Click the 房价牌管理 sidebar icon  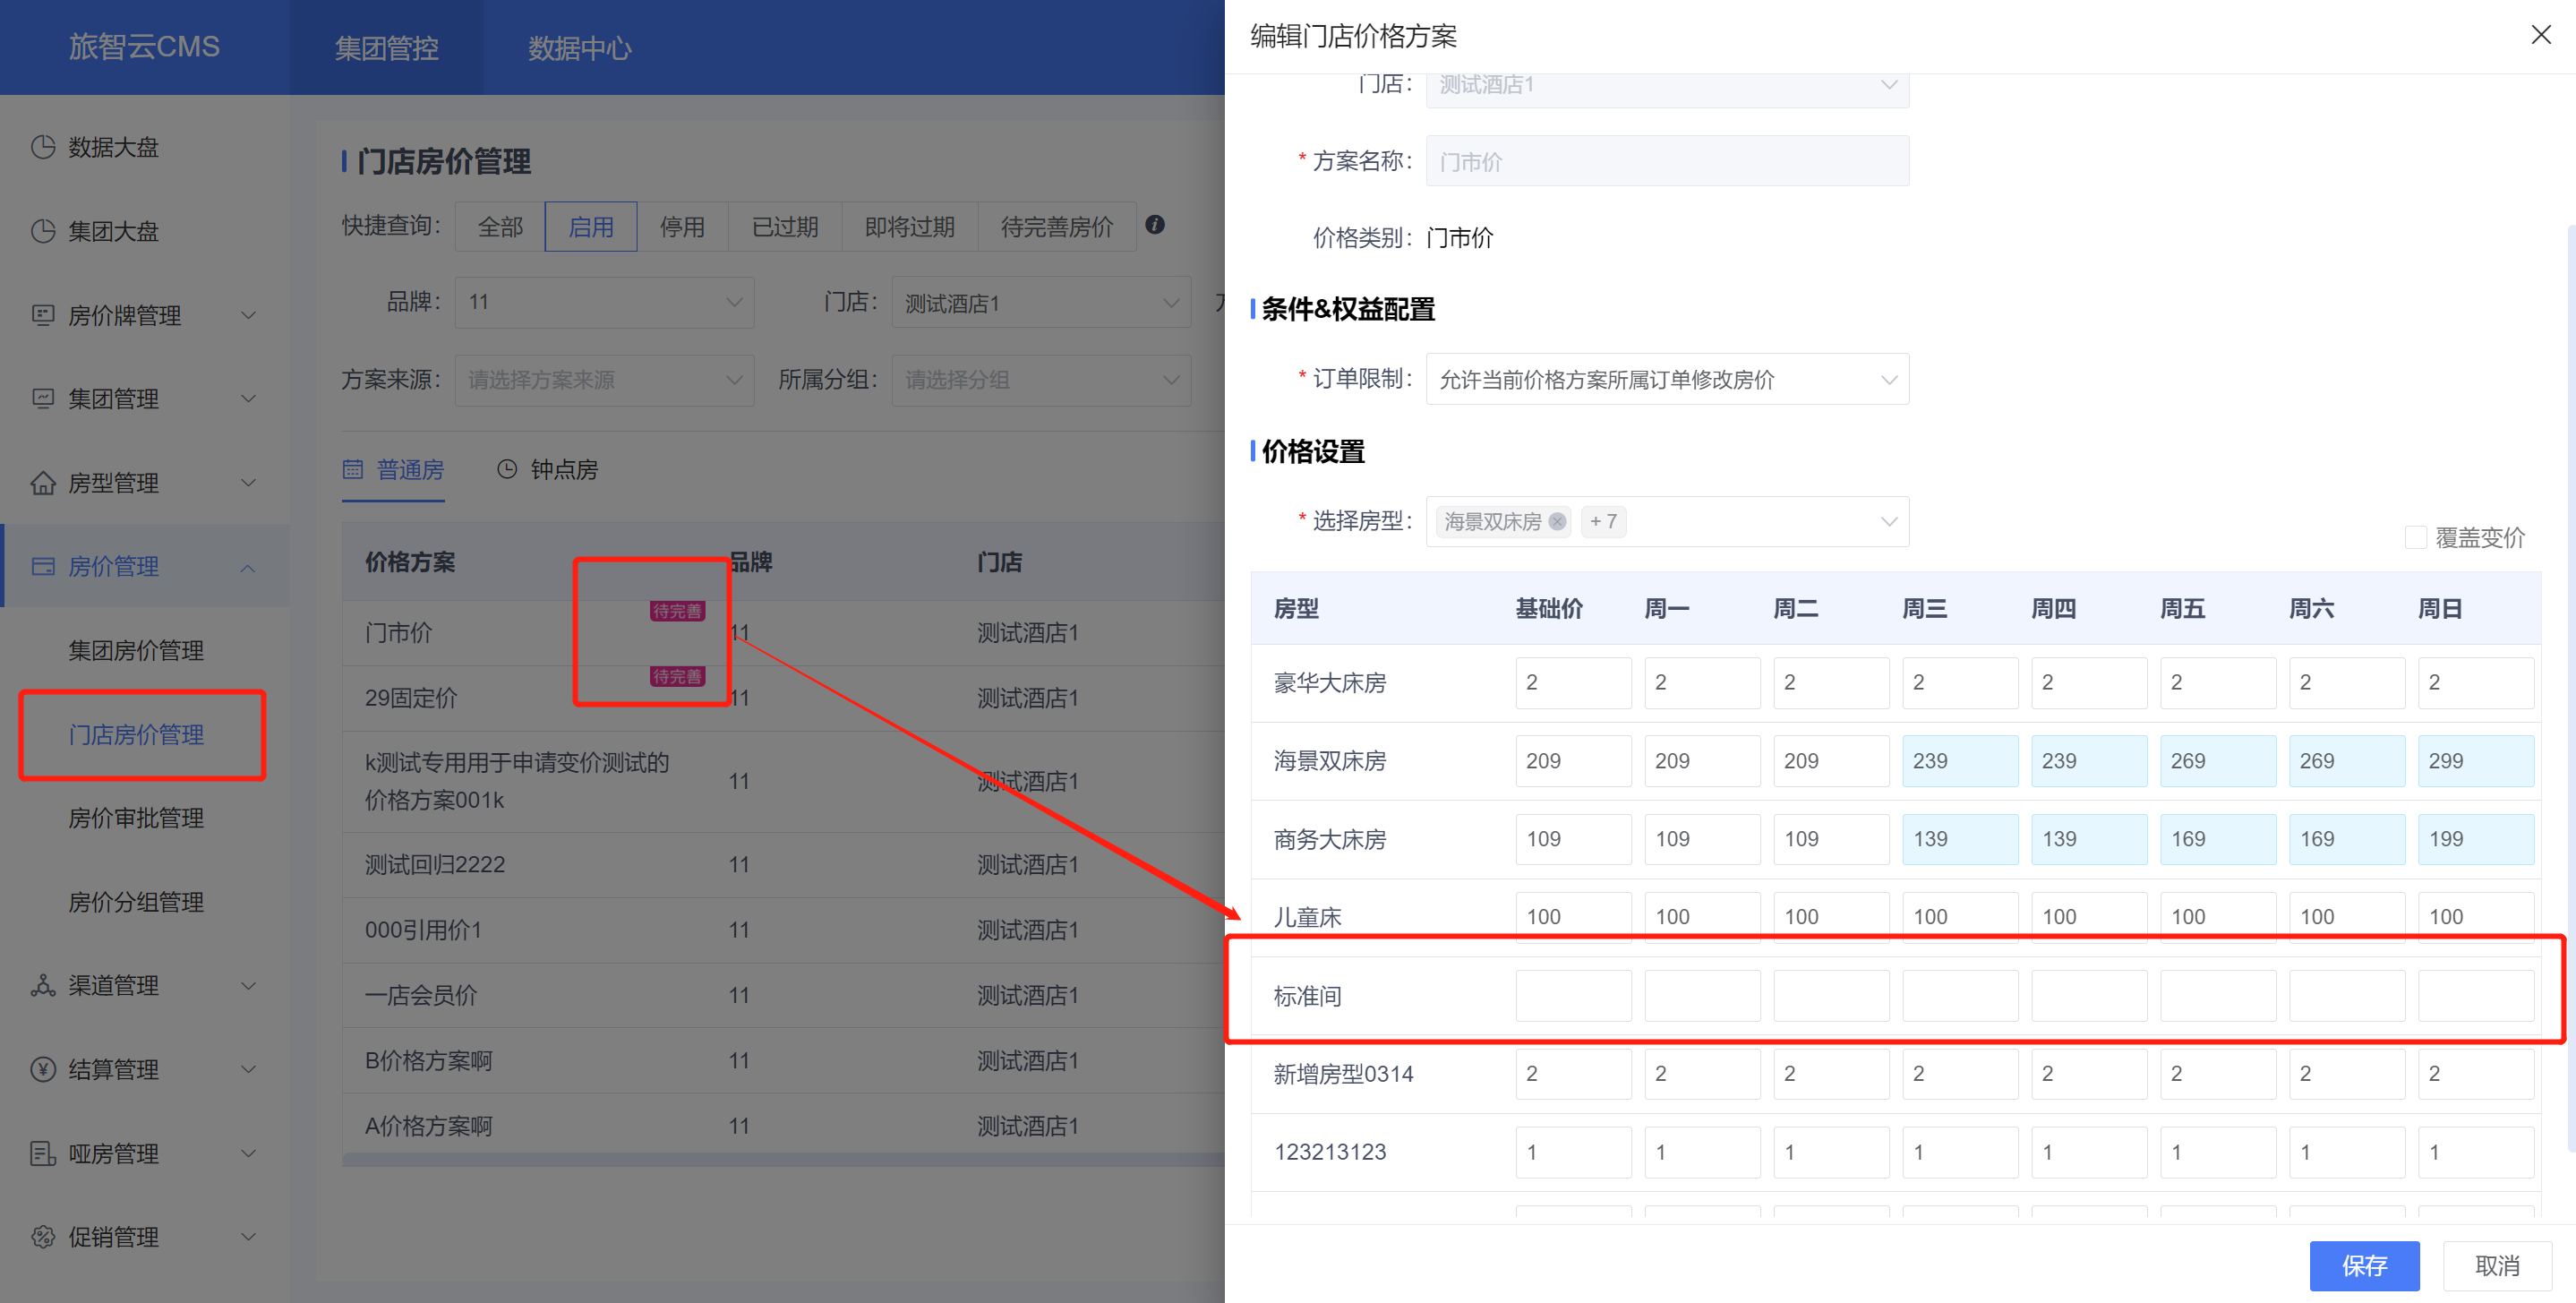tap(43, 315)
